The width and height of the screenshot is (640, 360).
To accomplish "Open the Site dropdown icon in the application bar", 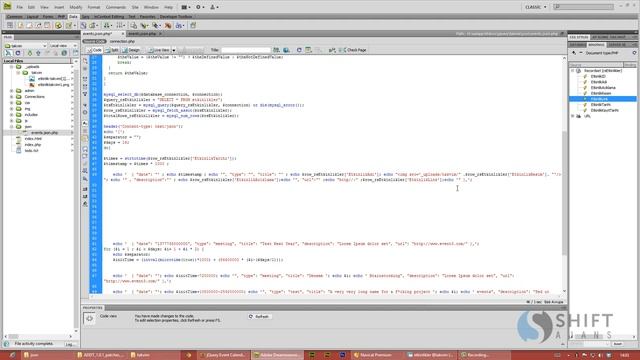I will click(x=214, y=7).
